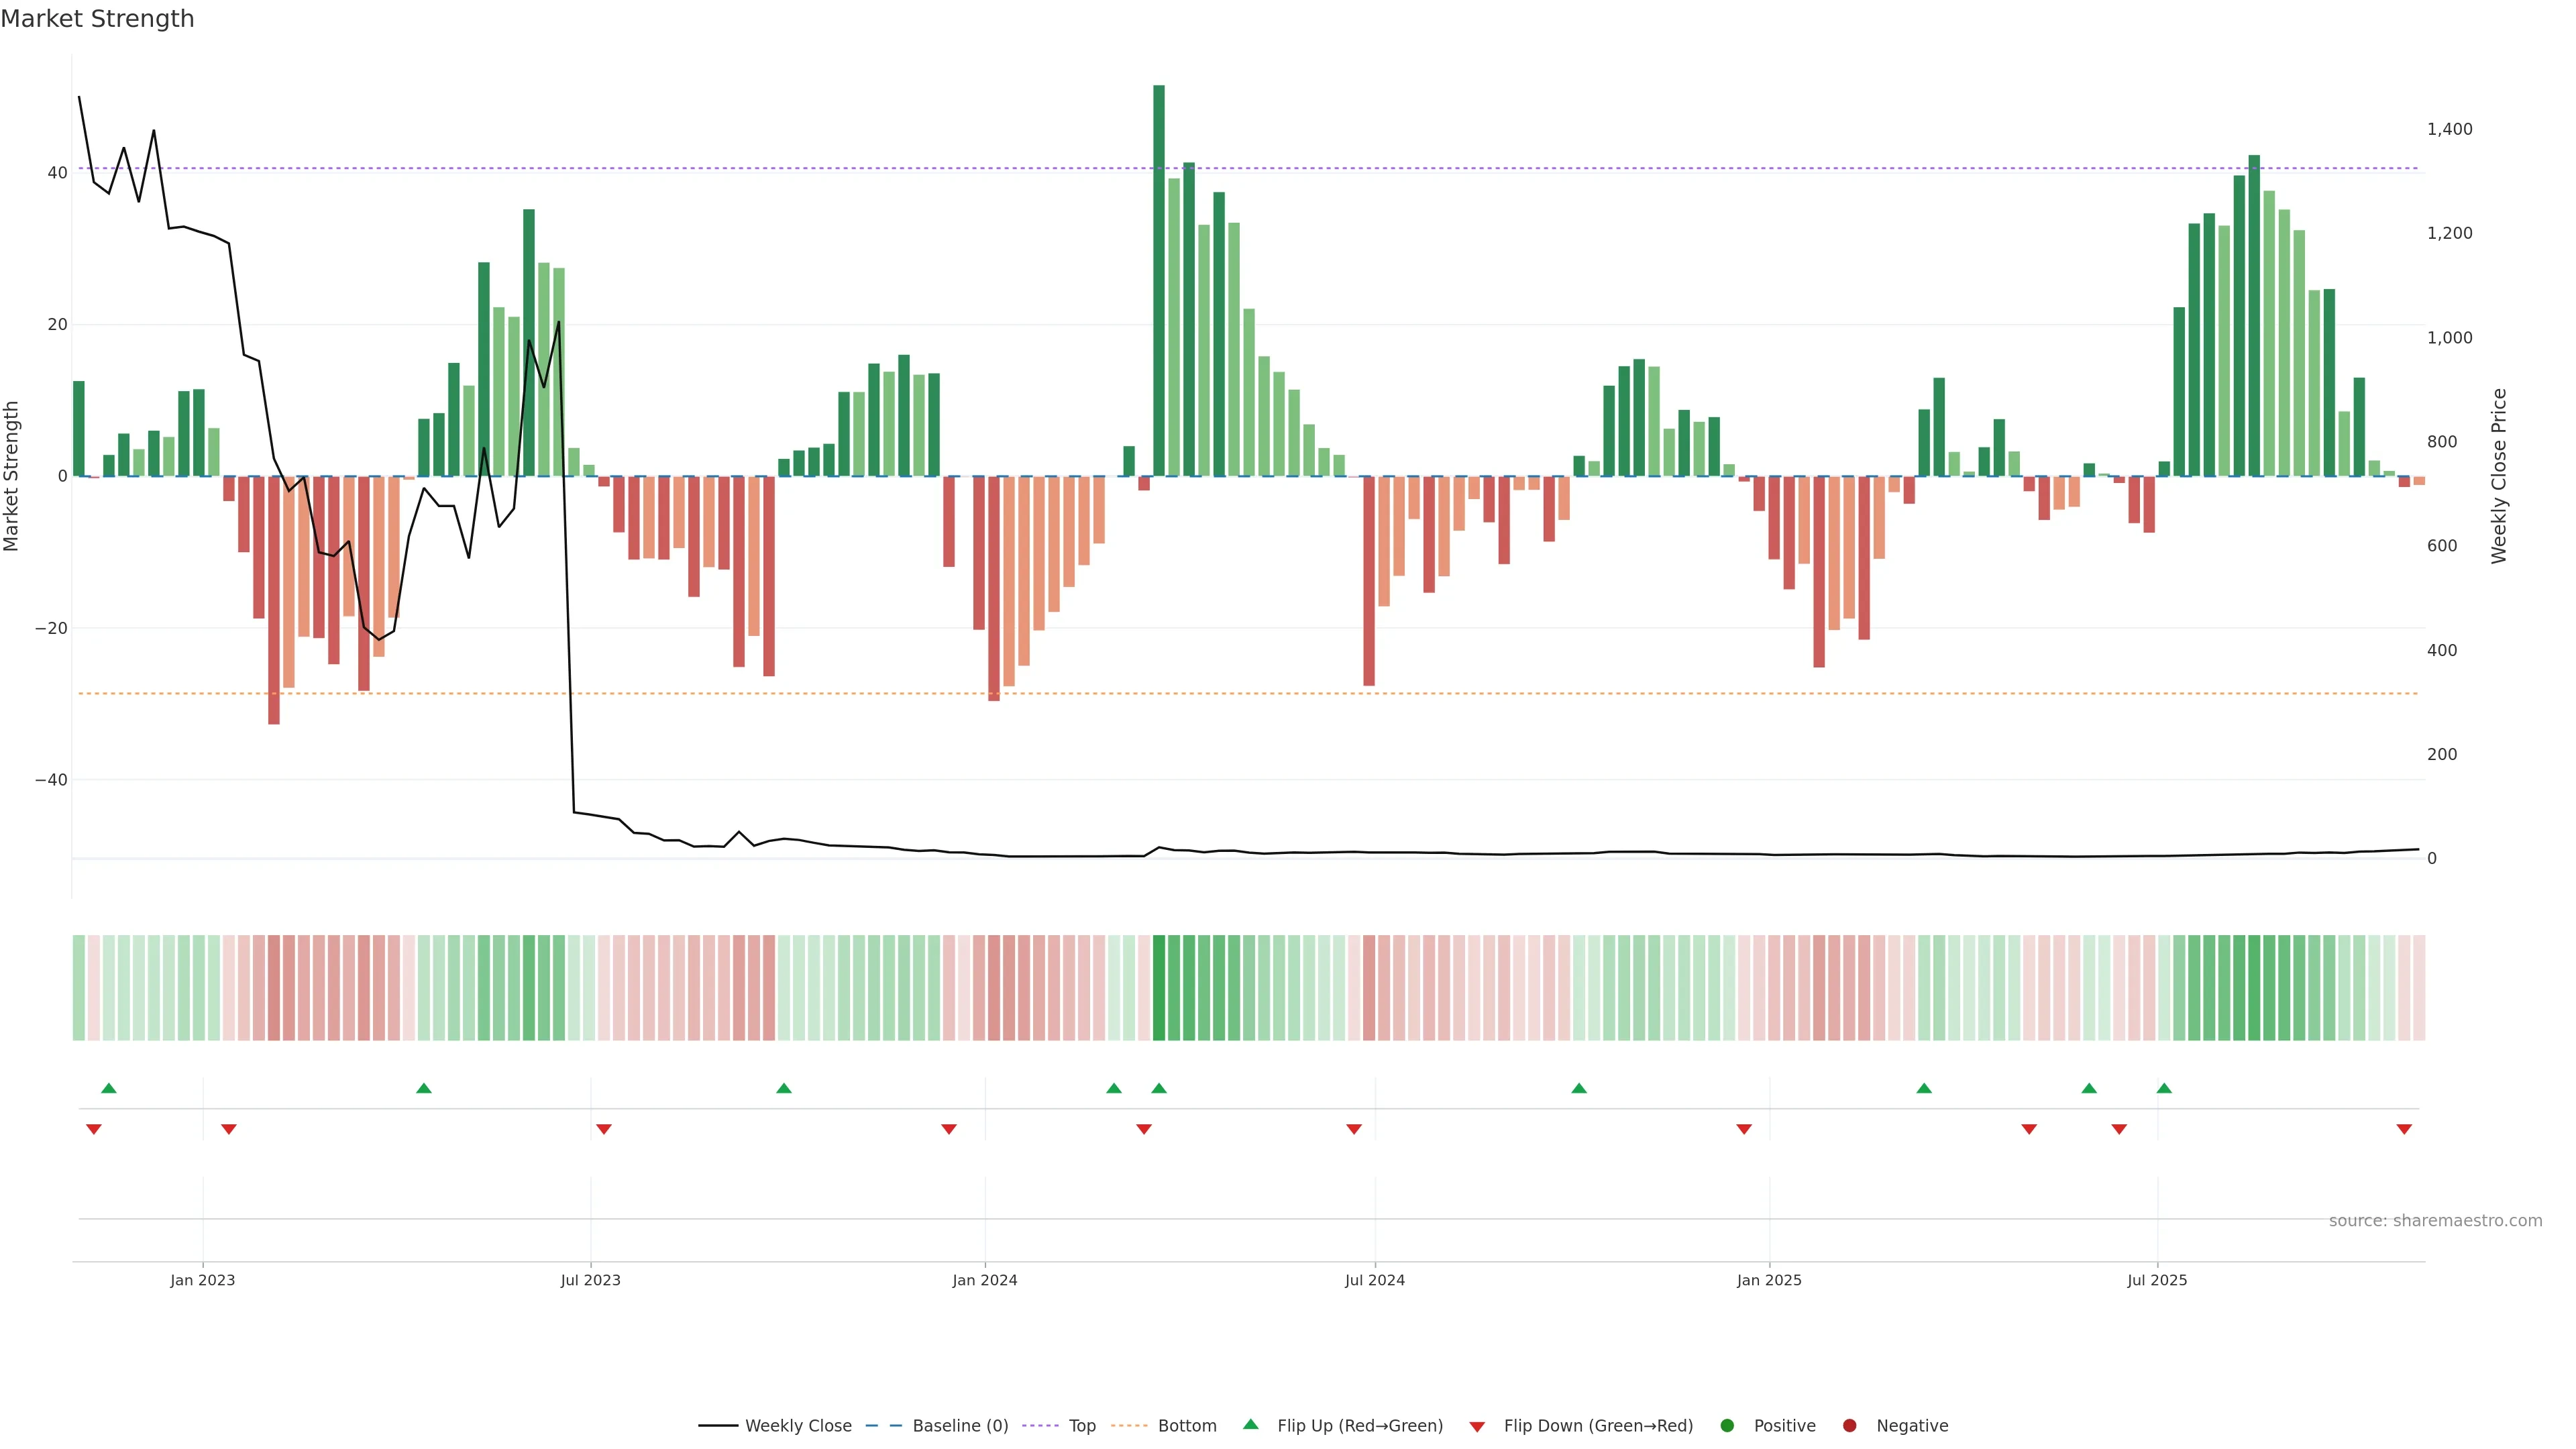Click the tallest green bar above 50
The image size is (2576, 1449).
click(x=1159, y=280)
